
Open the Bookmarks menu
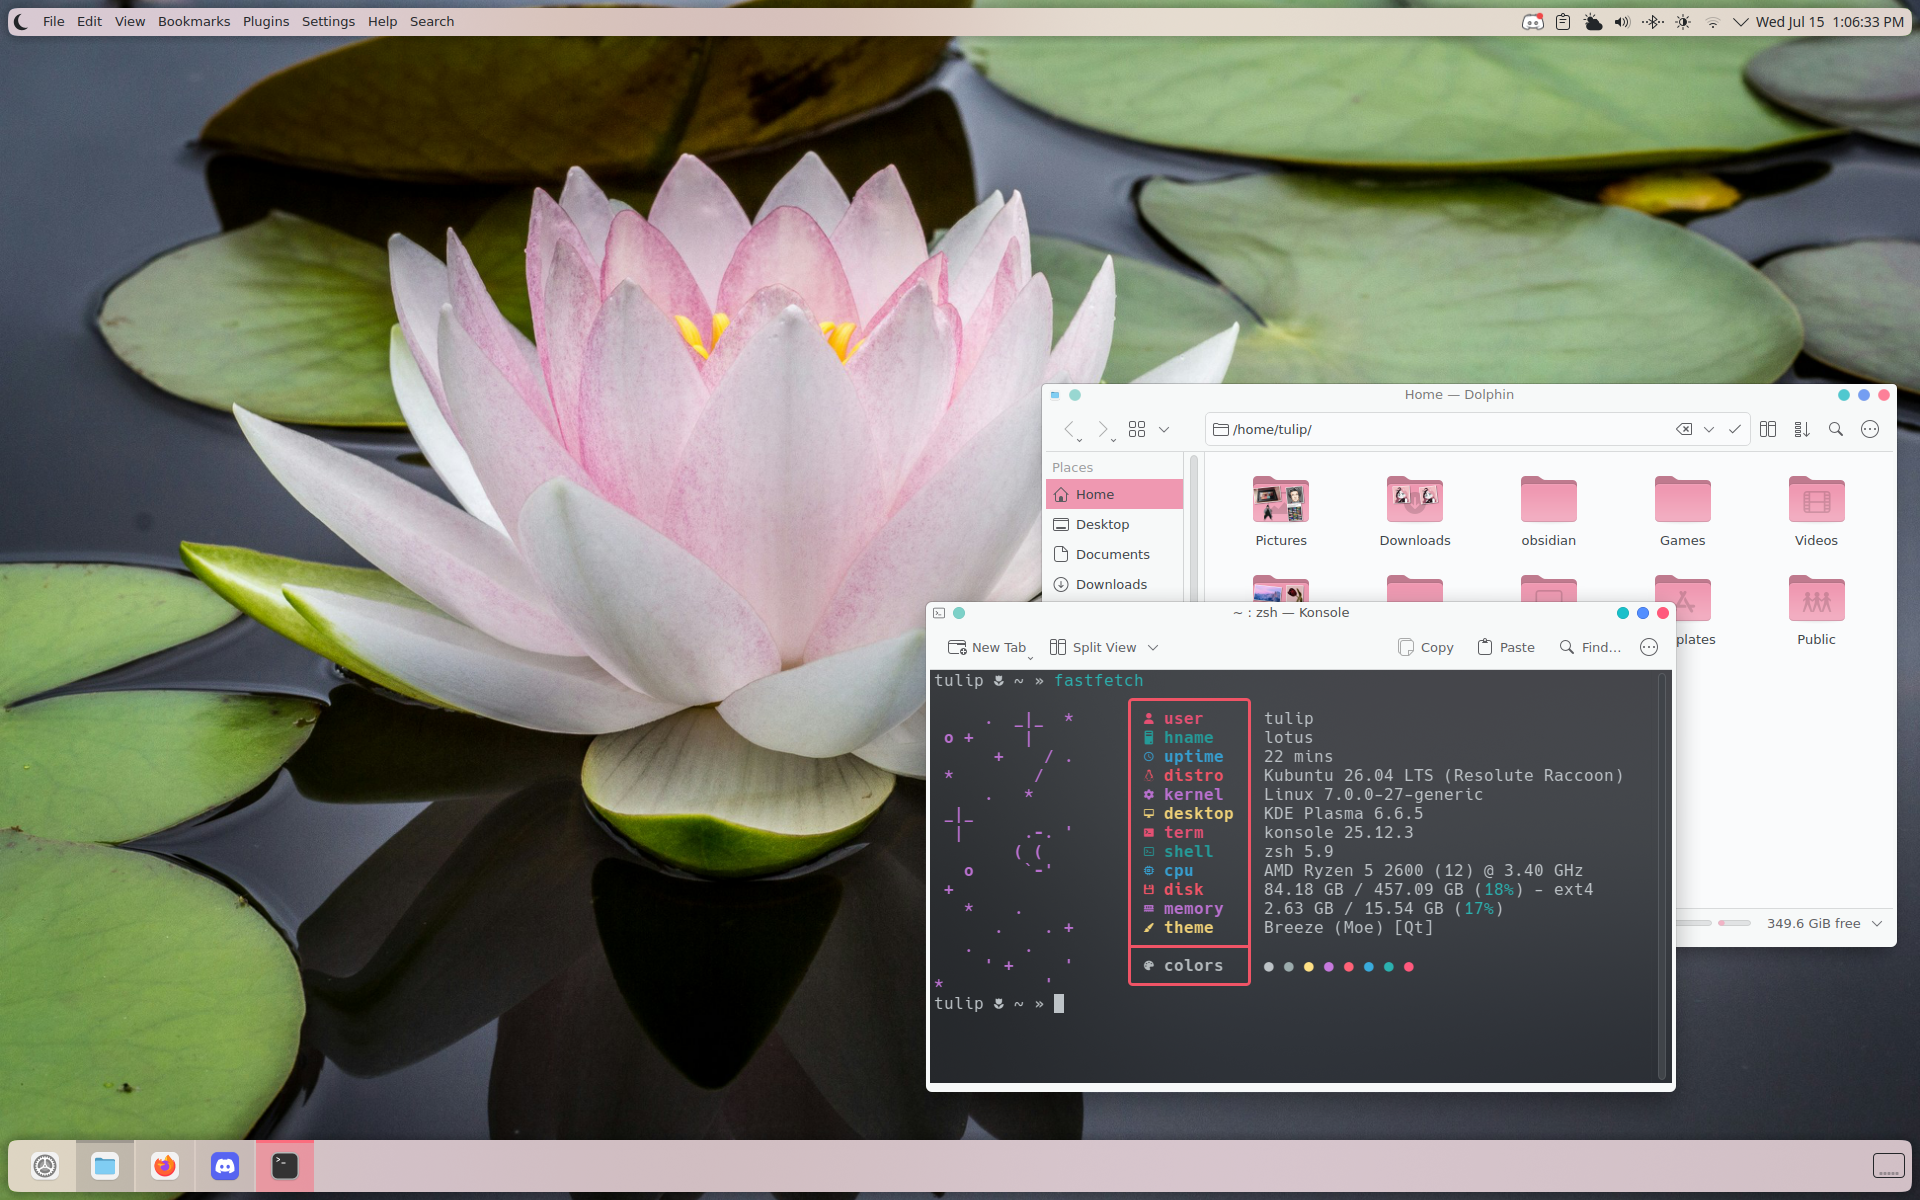pos(194,21)
